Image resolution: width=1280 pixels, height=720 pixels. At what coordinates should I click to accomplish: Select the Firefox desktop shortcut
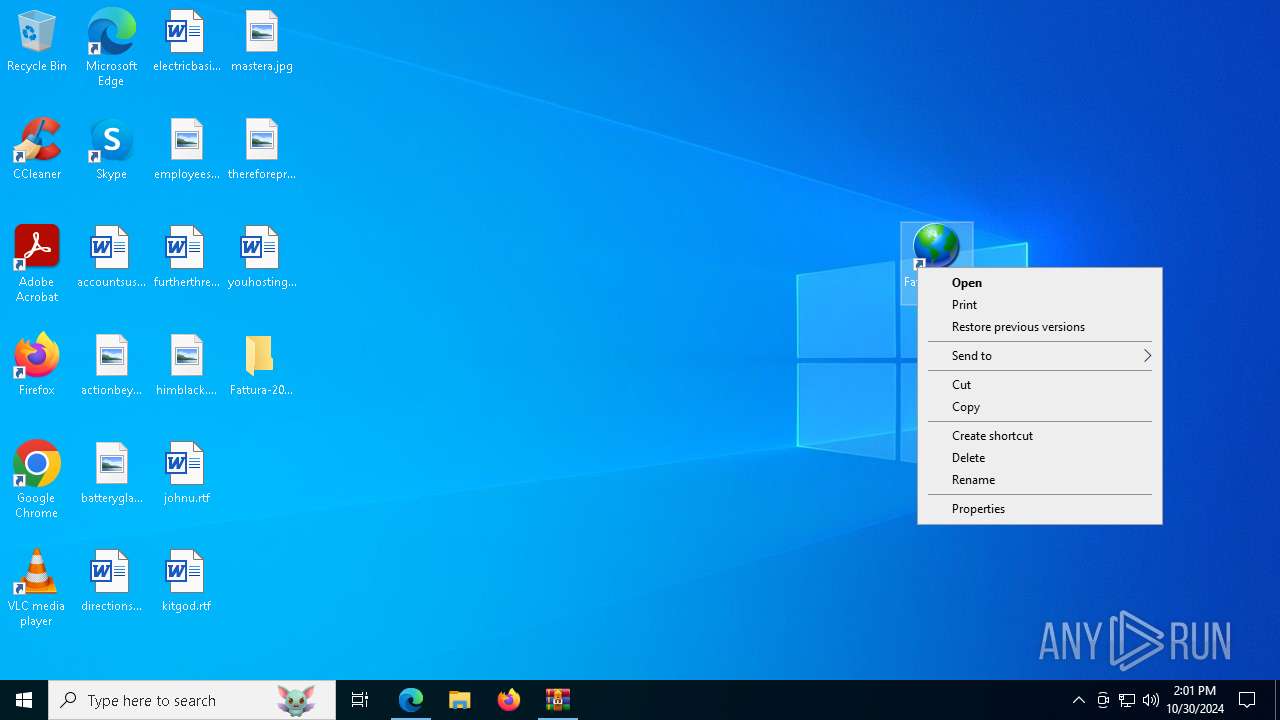tap(37, 366)
